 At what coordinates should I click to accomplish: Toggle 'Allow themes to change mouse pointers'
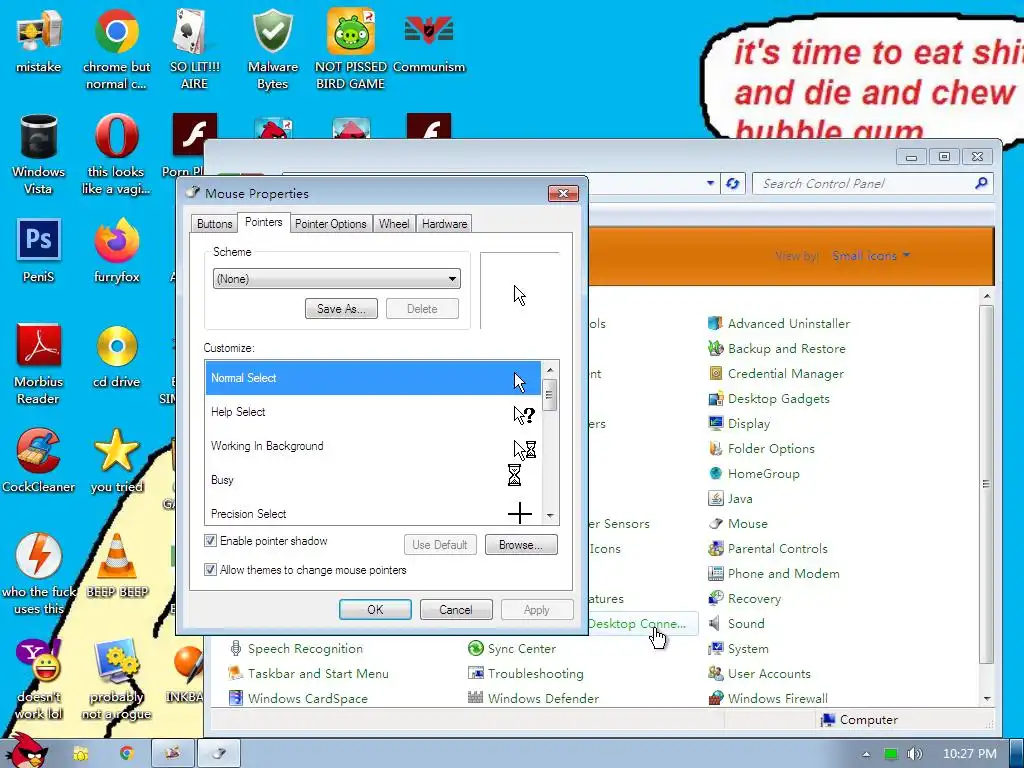(x=210, y=569)
